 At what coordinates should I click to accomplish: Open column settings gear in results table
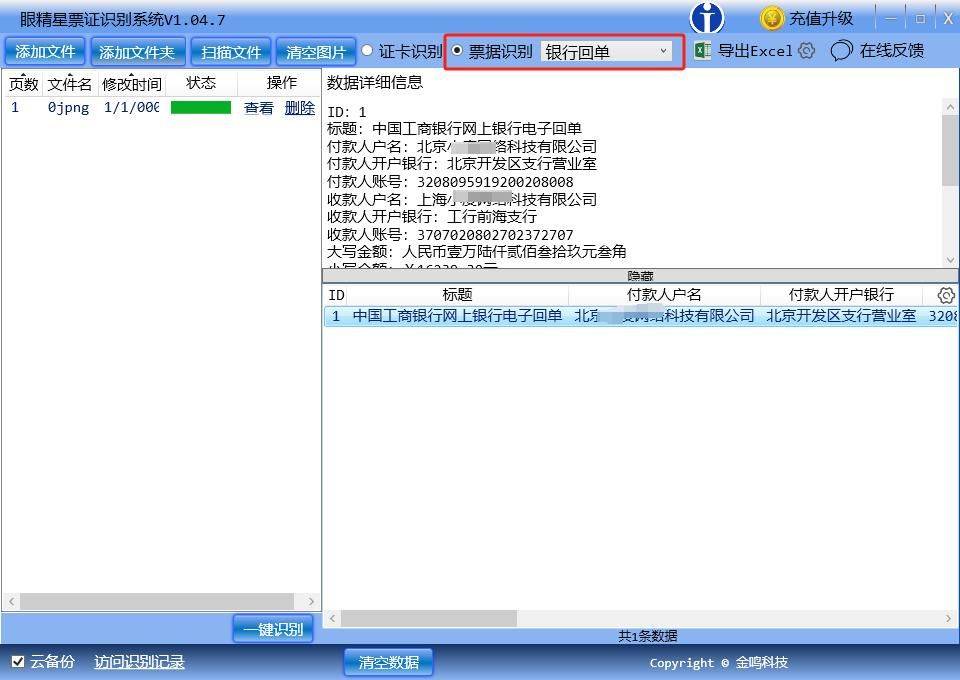(946, 295)
